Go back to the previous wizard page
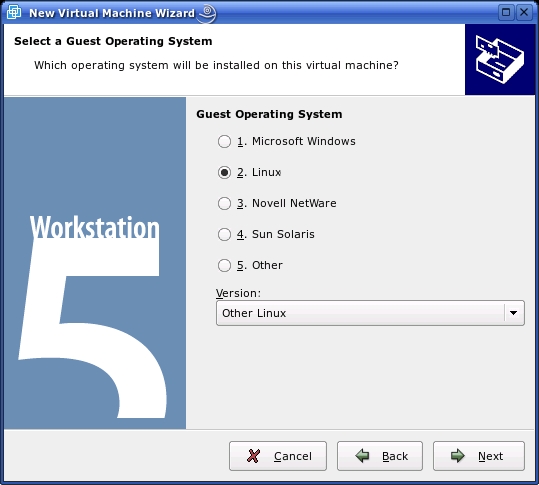The height and width of the screenshot is (485, 539). point(380,456)
